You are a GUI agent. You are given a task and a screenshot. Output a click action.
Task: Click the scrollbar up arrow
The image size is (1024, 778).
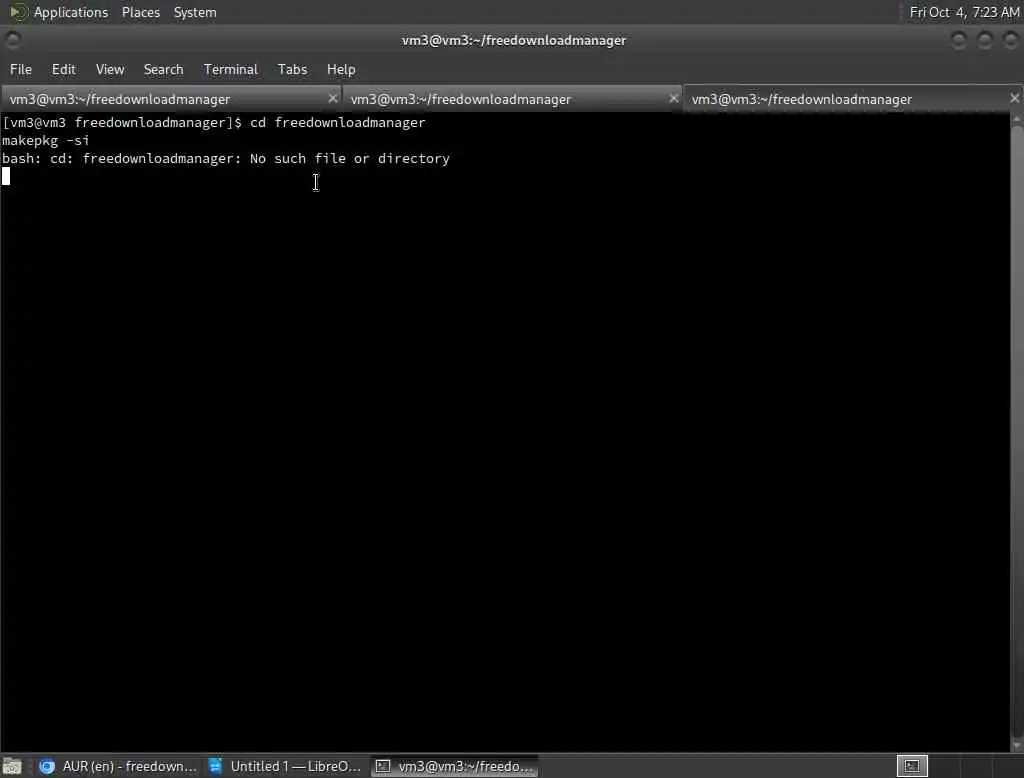tap(1017, 120)
